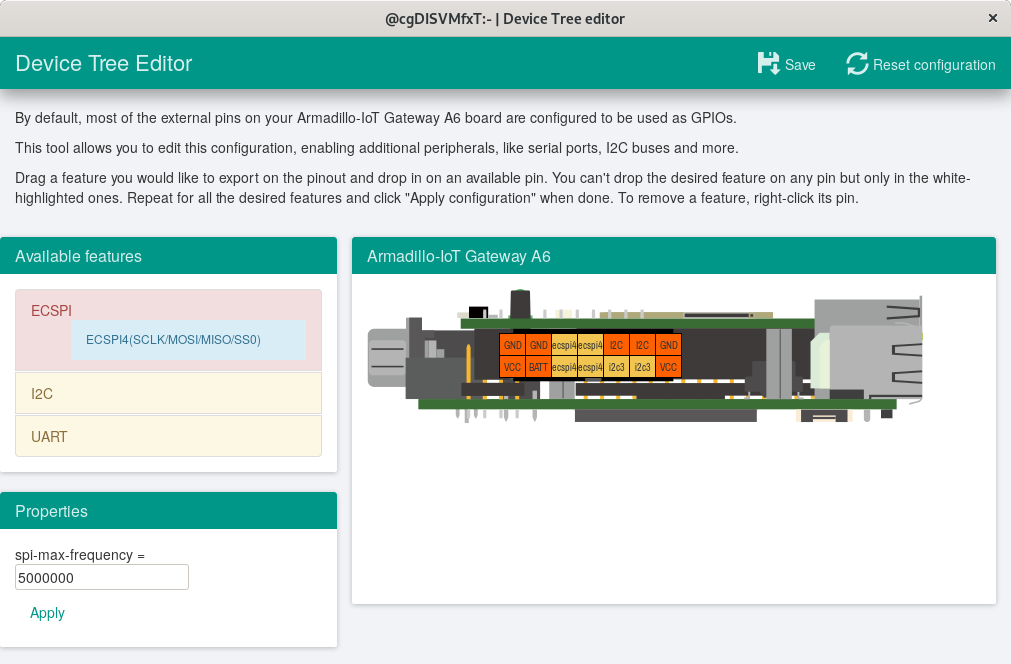The width and height of the screenshot is (1011, 664).
Task: Click the I2C pin adjacent to the GND pin
Action: click(643, 345)
